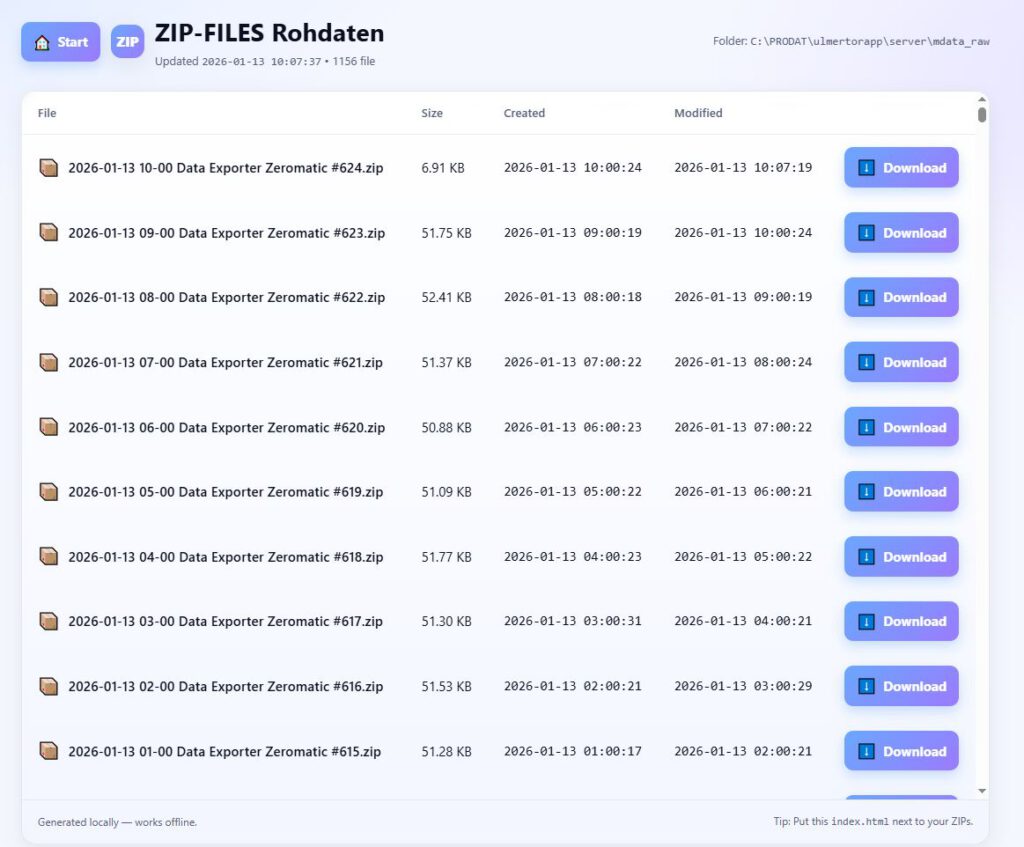Click download arrow icon for #617.zip row

[x=867, y=621]
